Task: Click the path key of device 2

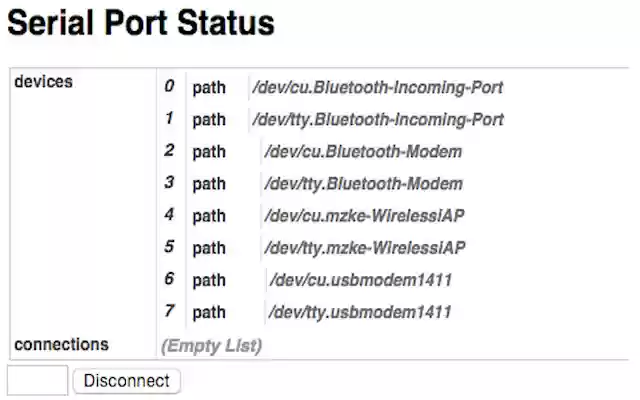Action: pos(209,152)
